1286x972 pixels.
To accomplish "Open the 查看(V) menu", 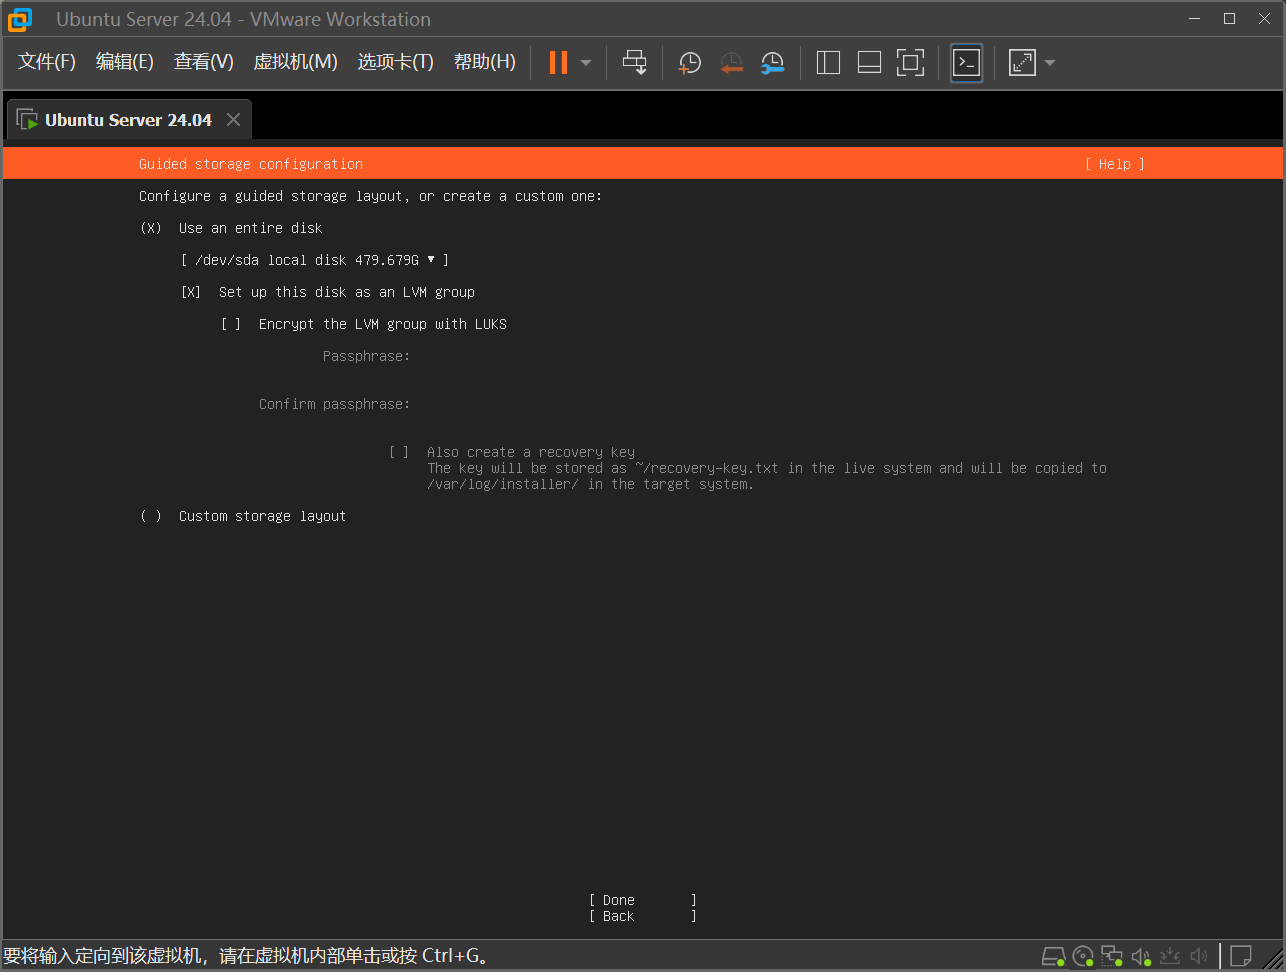I will pos(204,62).
